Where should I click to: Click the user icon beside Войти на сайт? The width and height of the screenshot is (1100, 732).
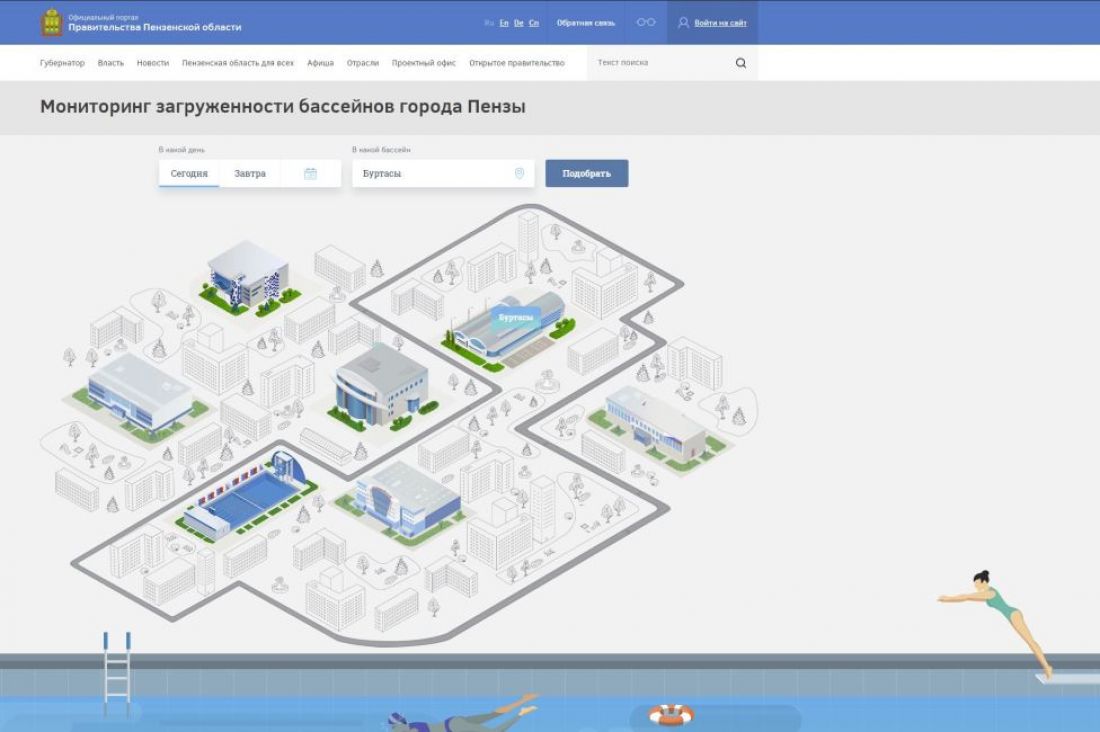683,22
